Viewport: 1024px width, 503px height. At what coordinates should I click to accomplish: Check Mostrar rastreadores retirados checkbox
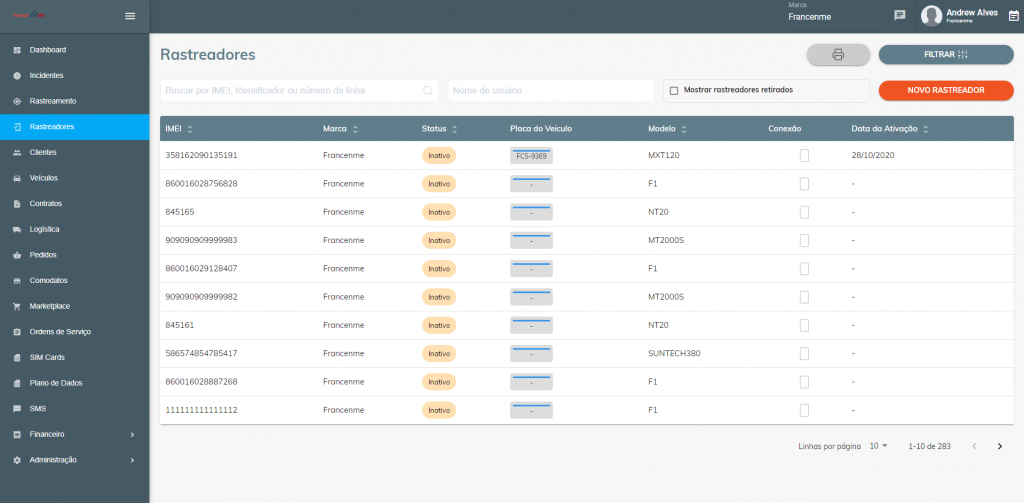coord(674,91)
